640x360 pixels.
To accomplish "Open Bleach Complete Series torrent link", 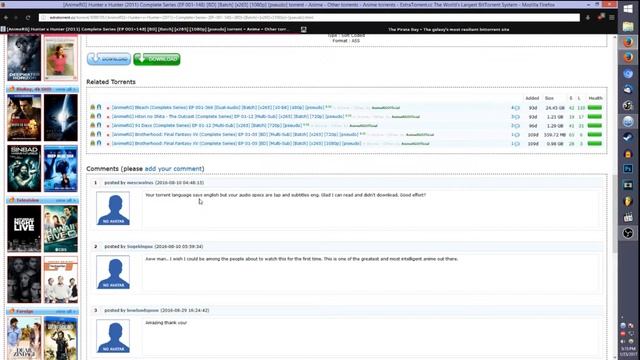I will point(218,108).
